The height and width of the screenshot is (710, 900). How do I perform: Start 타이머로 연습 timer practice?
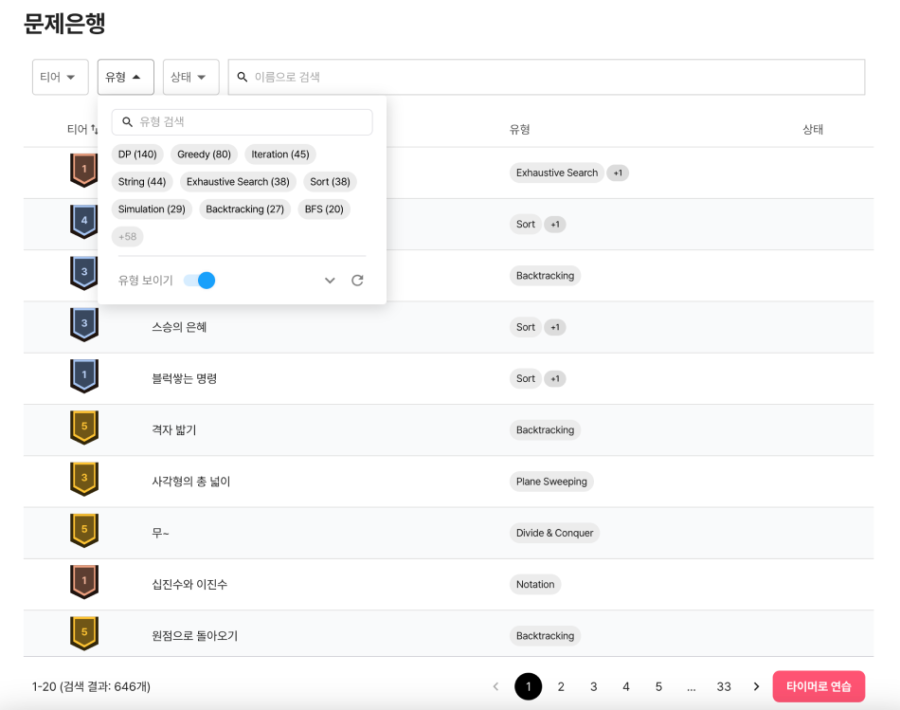click(818, 686)
